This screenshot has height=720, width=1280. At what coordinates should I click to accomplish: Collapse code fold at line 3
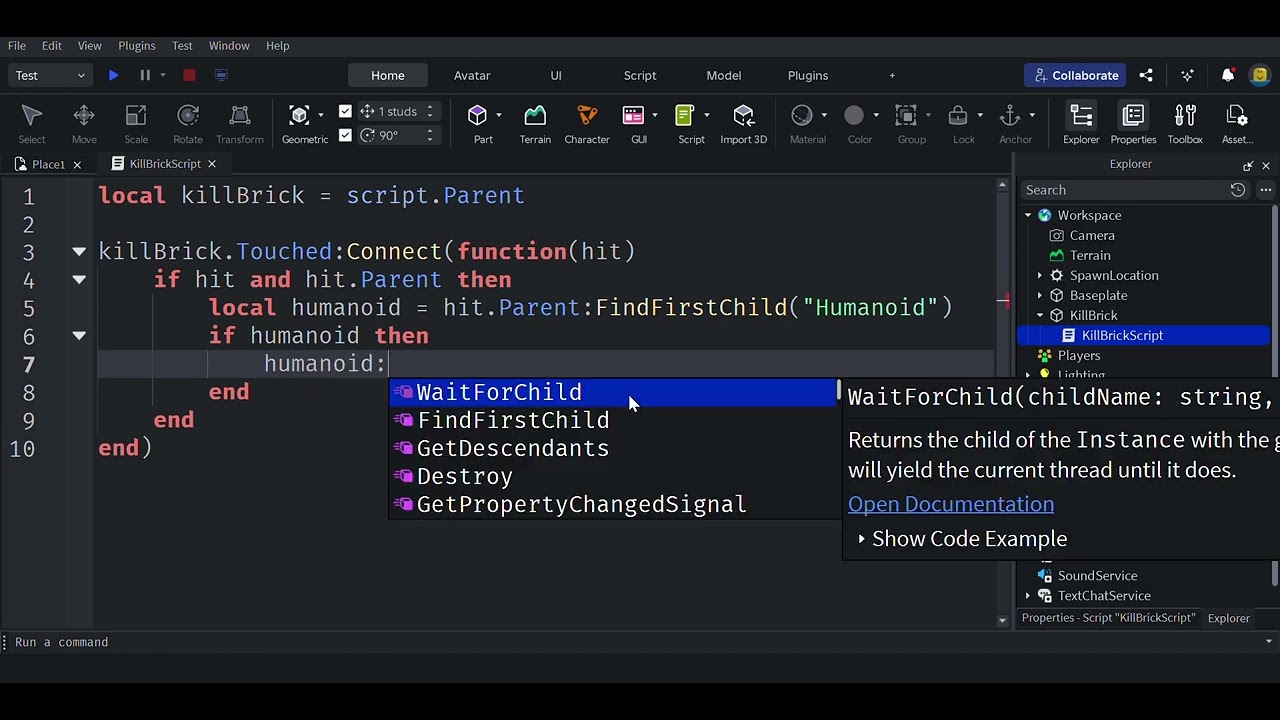(x=79, y=252)
